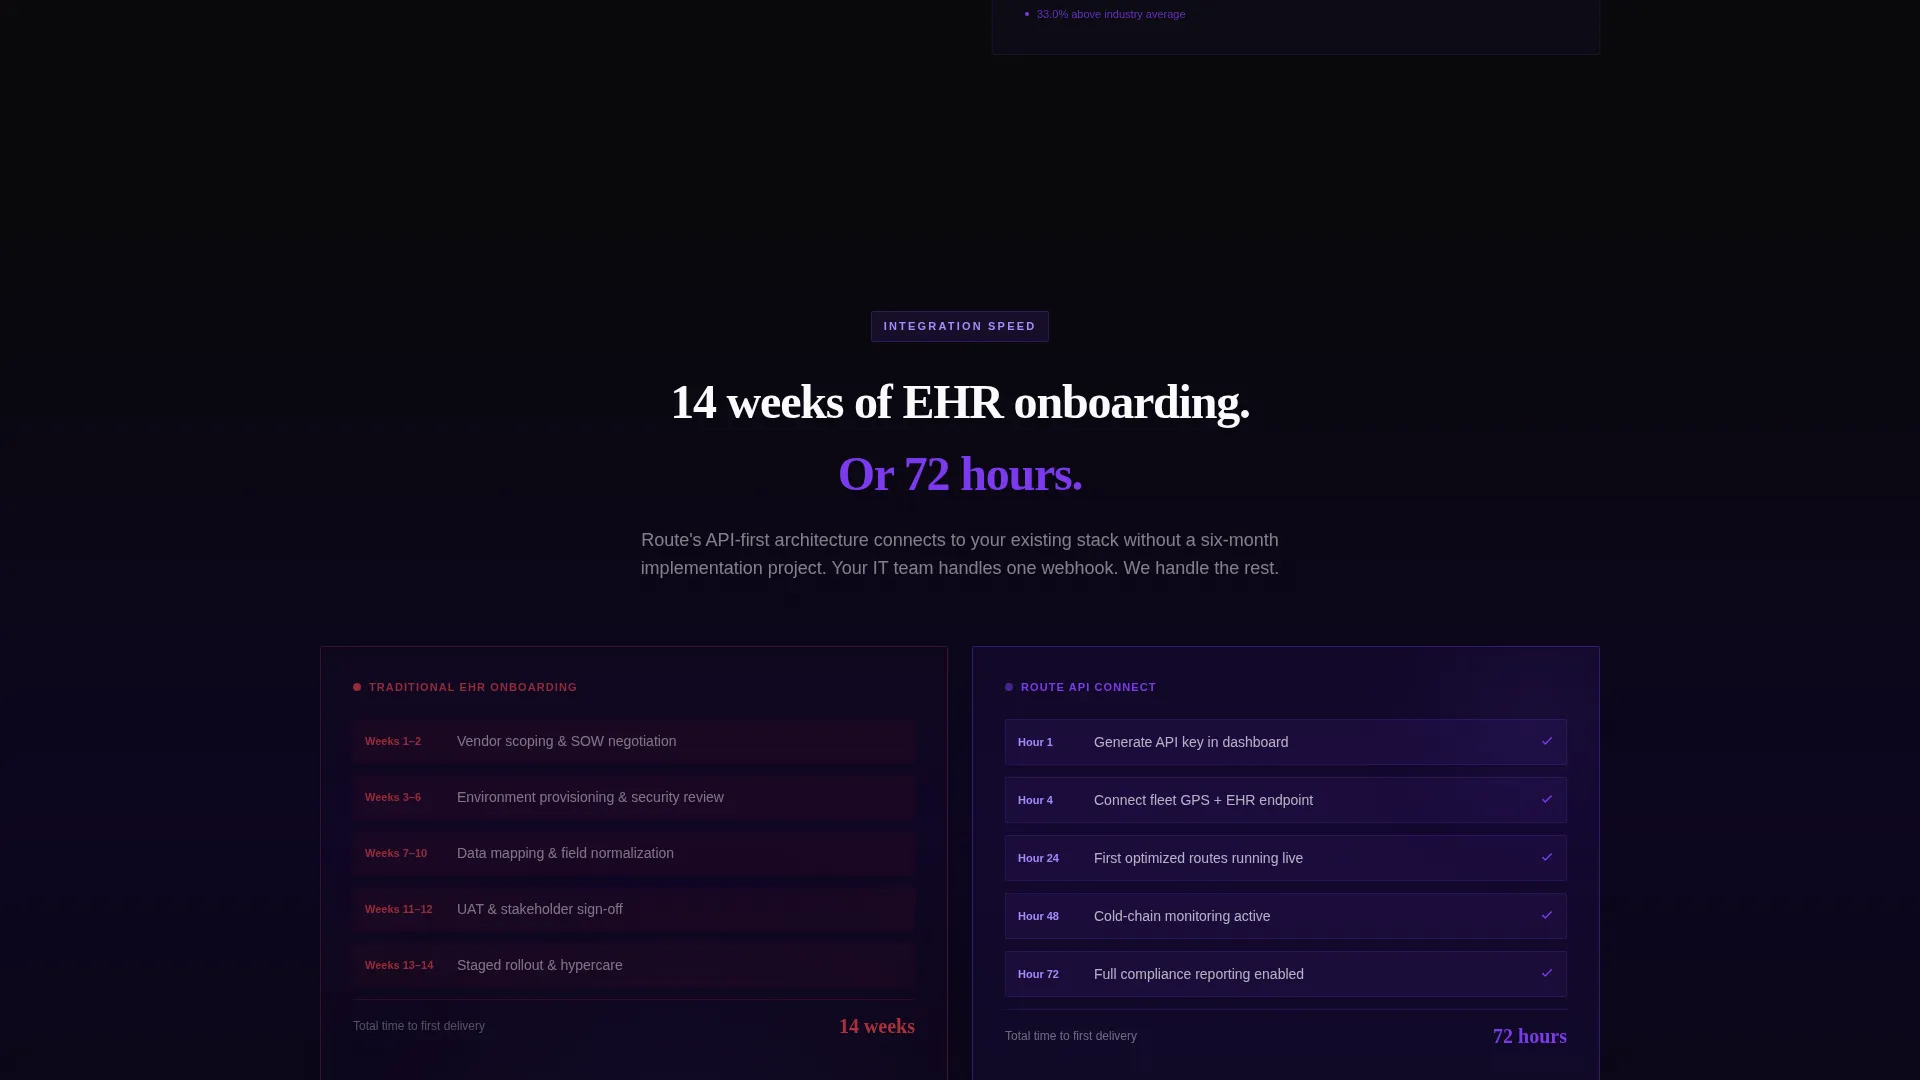Select the '14 weeks of EHR onboarding.' headline
This screenshot has width=1920, height=1080.
tap(960, 402)
